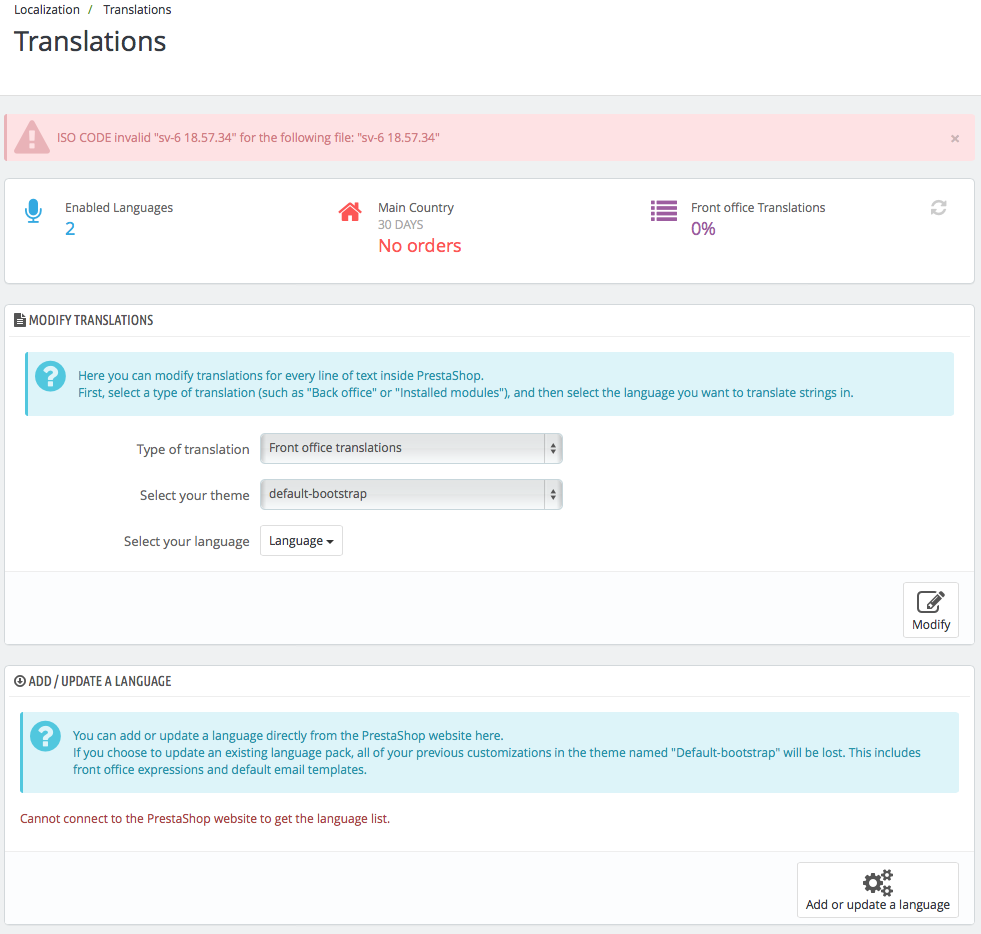Click the red home Main Country icon
Image resolution: width=981 pixels, height=934 pixels.
pyautogui.click(x=350, y=211)
